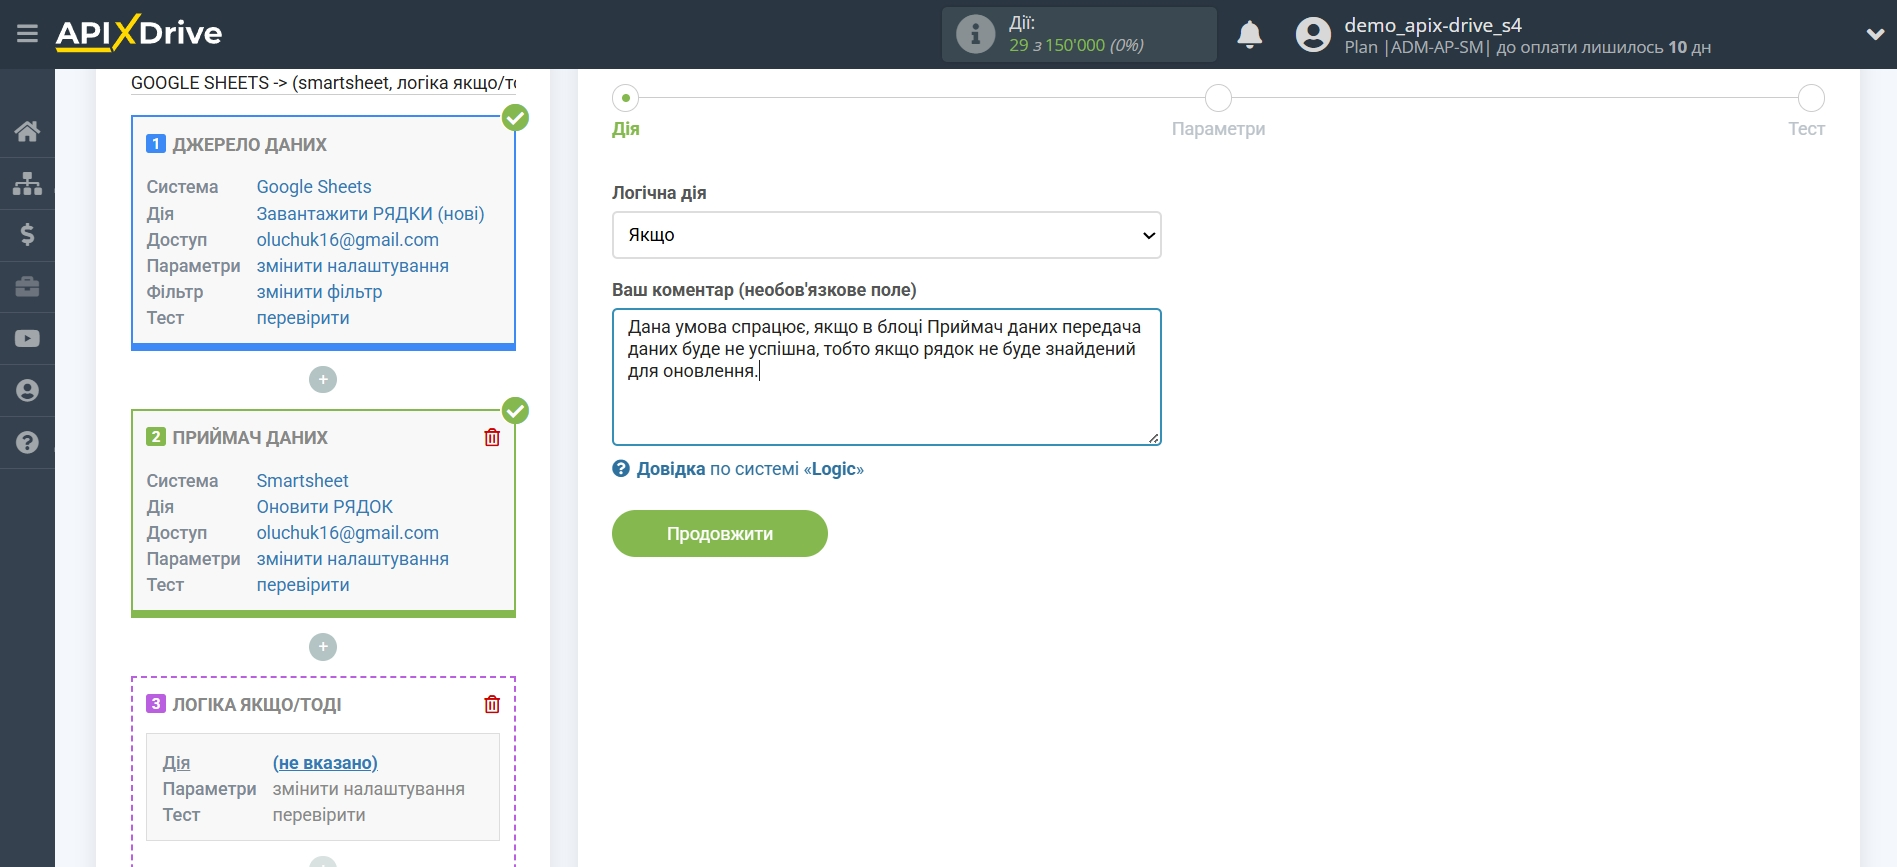Go to Home in sidebar
The image size is (1897, 867).
[x=27, y=131]
